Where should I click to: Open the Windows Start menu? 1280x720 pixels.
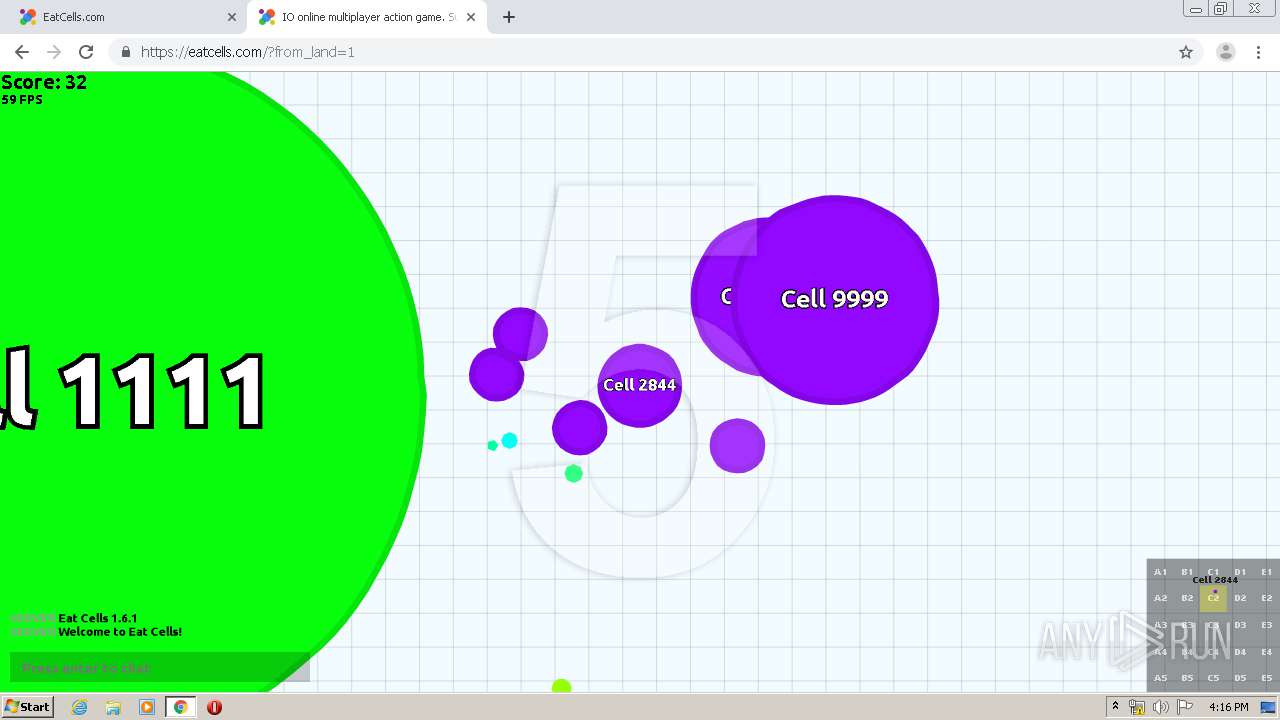(27, 707)
